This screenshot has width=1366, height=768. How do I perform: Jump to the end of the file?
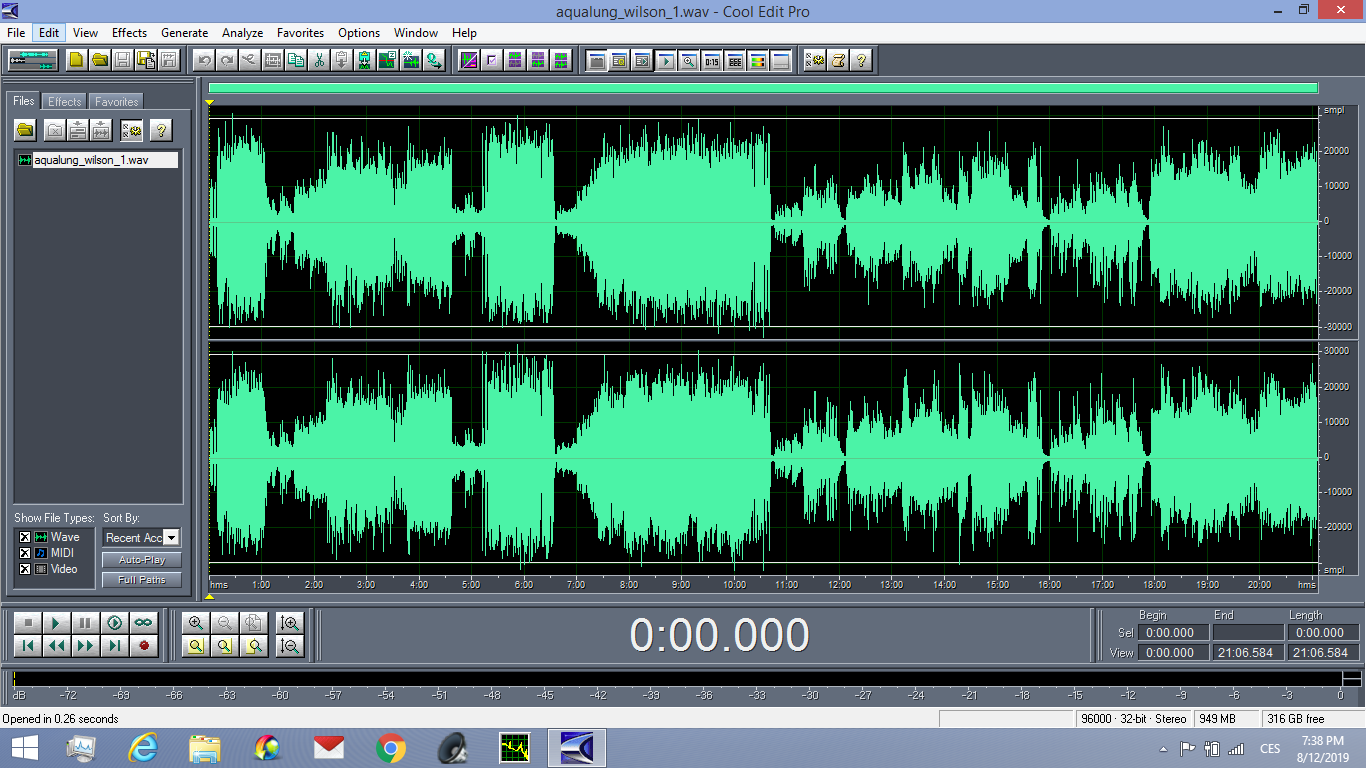pos(115,646)
